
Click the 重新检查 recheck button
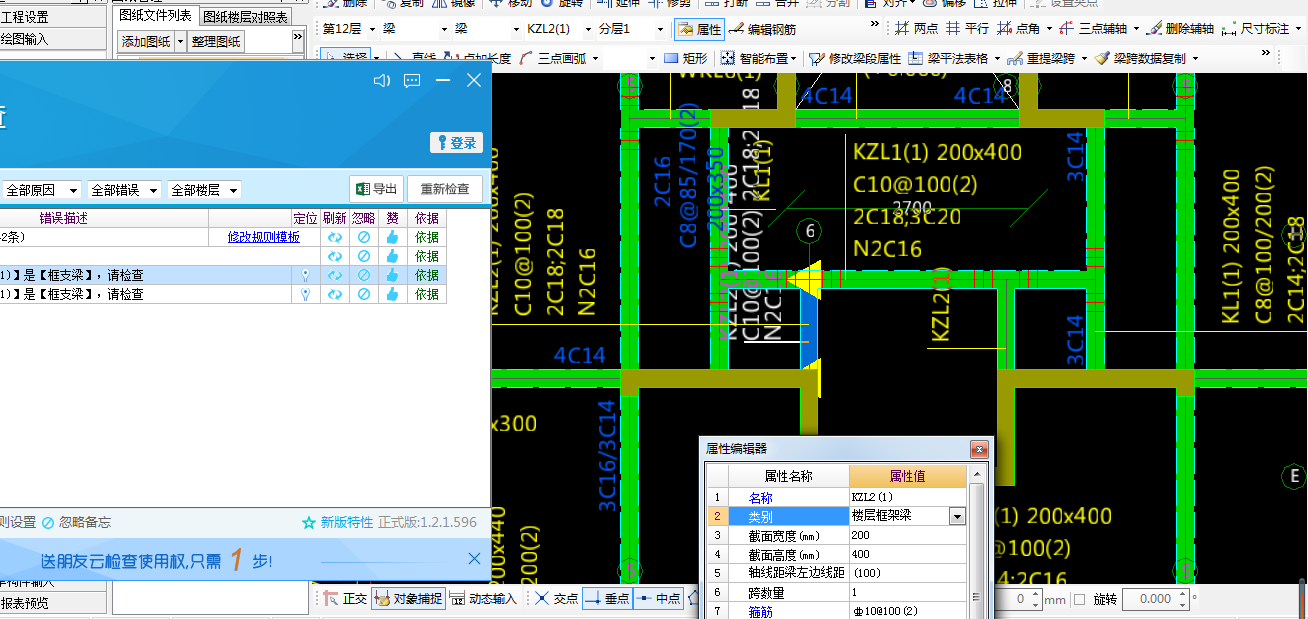[445, 189]
